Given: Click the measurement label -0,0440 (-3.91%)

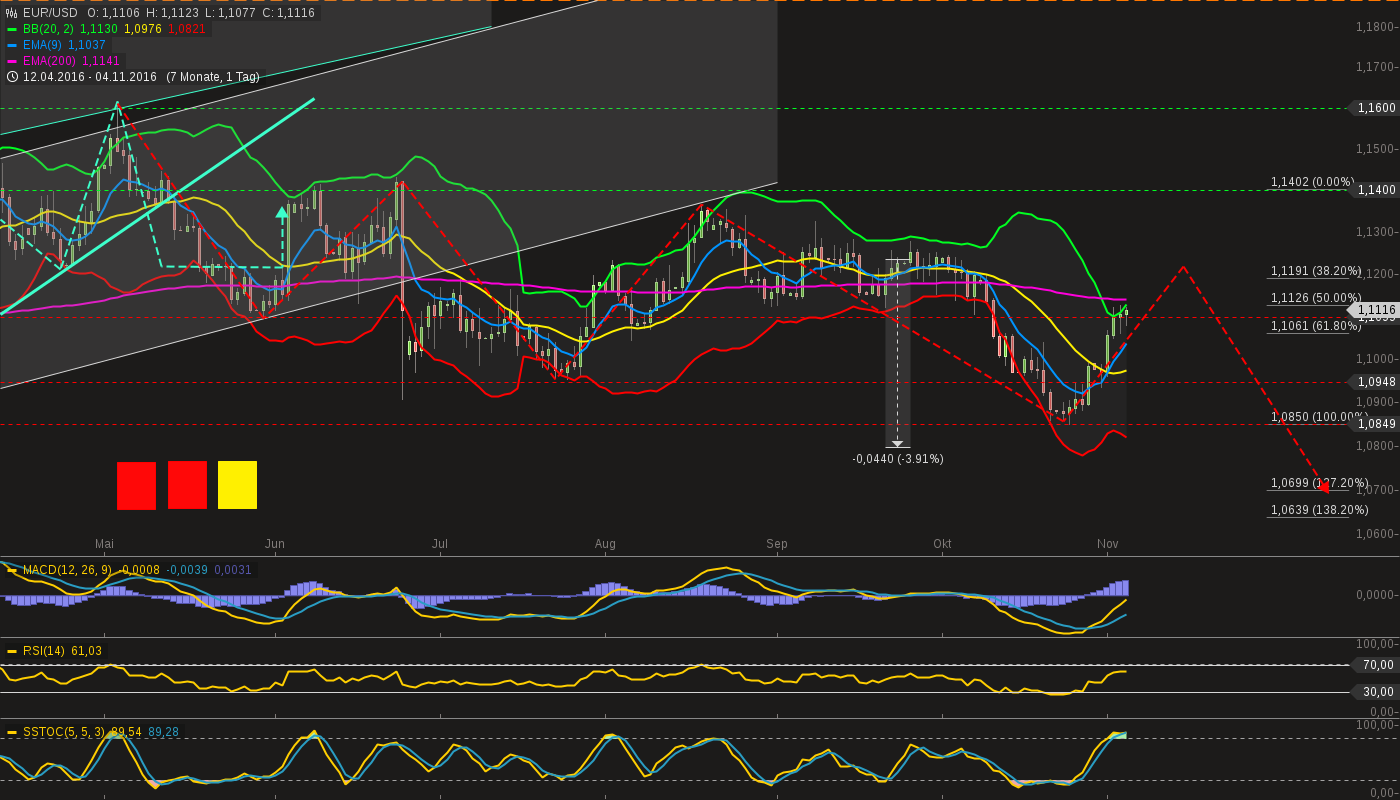Looking at the screenshot, I should [897, 459].
